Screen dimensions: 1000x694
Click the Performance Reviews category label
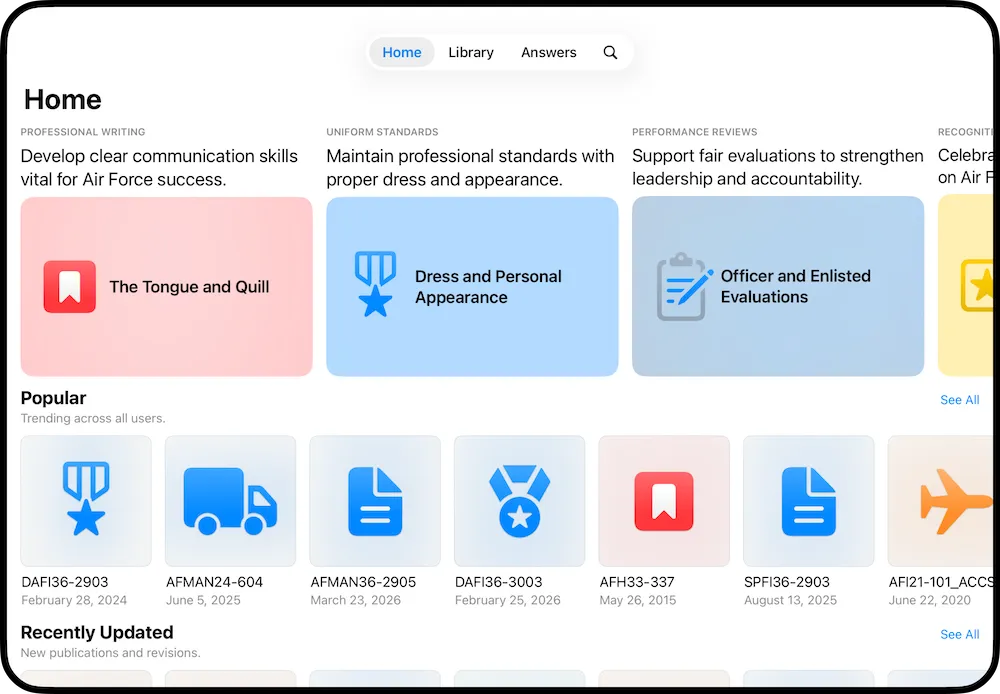pyautogui.click(x=695, y=132)
